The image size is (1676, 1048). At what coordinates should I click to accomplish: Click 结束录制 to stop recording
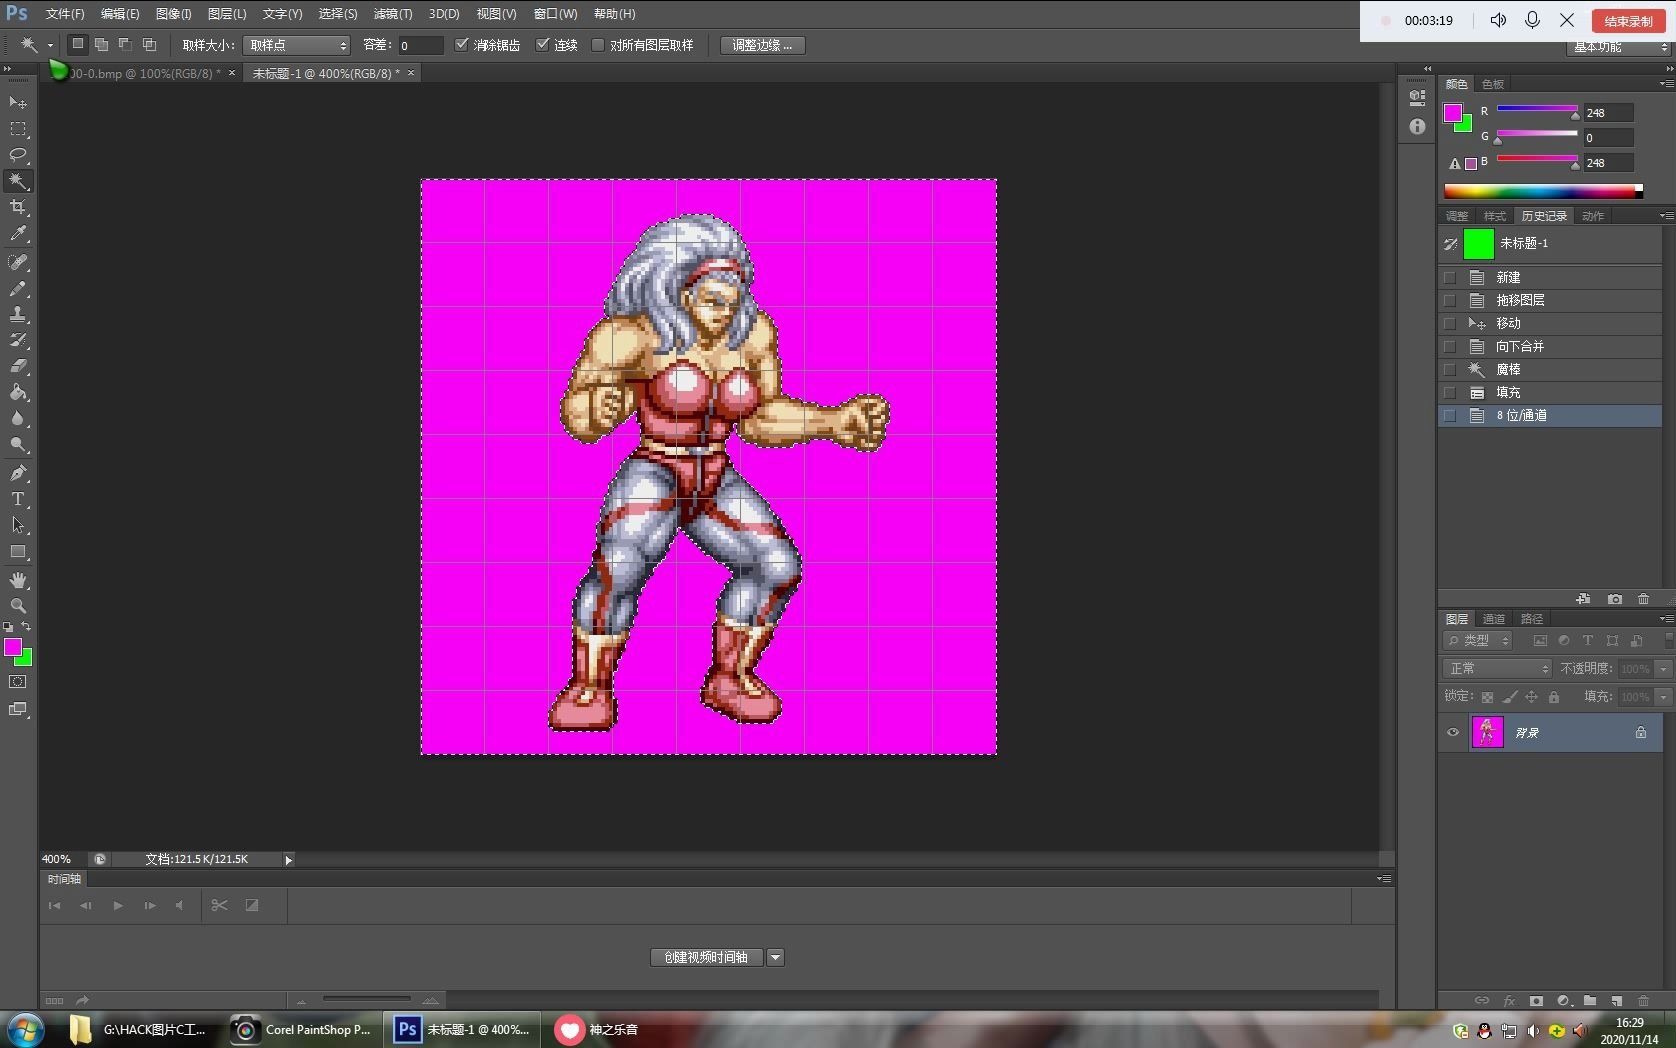pos(1628,21)
